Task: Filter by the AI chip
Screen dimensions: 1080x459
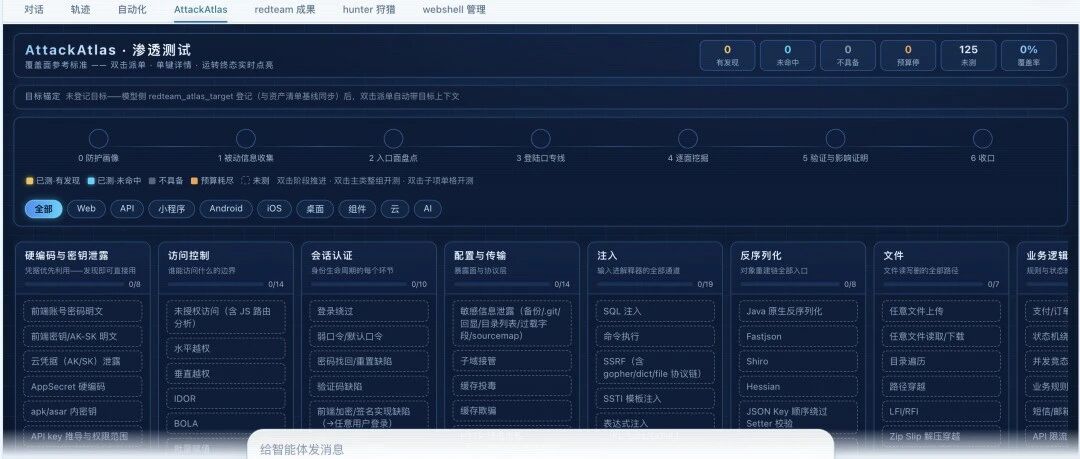Action: (428, 209)
